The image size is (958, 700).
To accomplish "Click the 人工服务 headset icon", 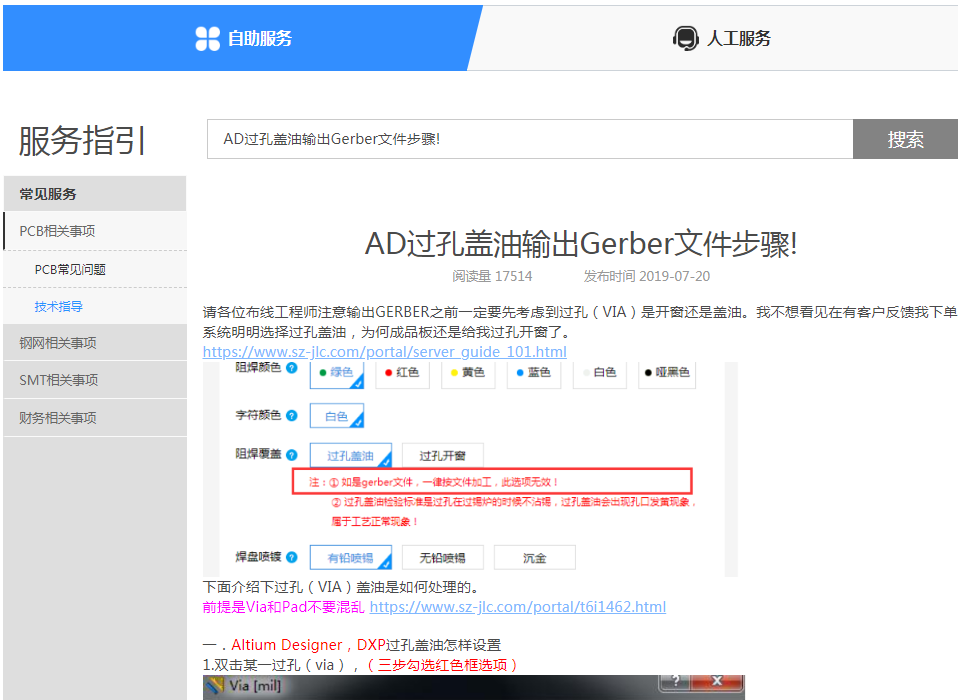I will 685,39.
